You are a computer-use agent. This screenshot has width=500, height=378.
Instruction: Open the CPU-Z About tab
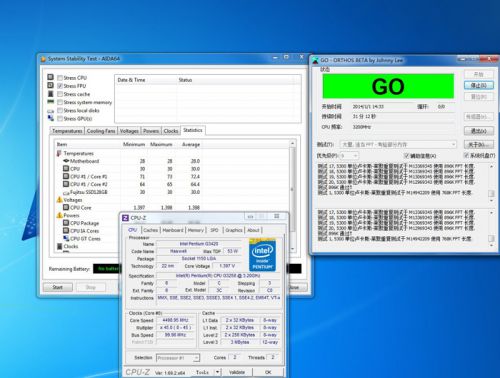253,230
